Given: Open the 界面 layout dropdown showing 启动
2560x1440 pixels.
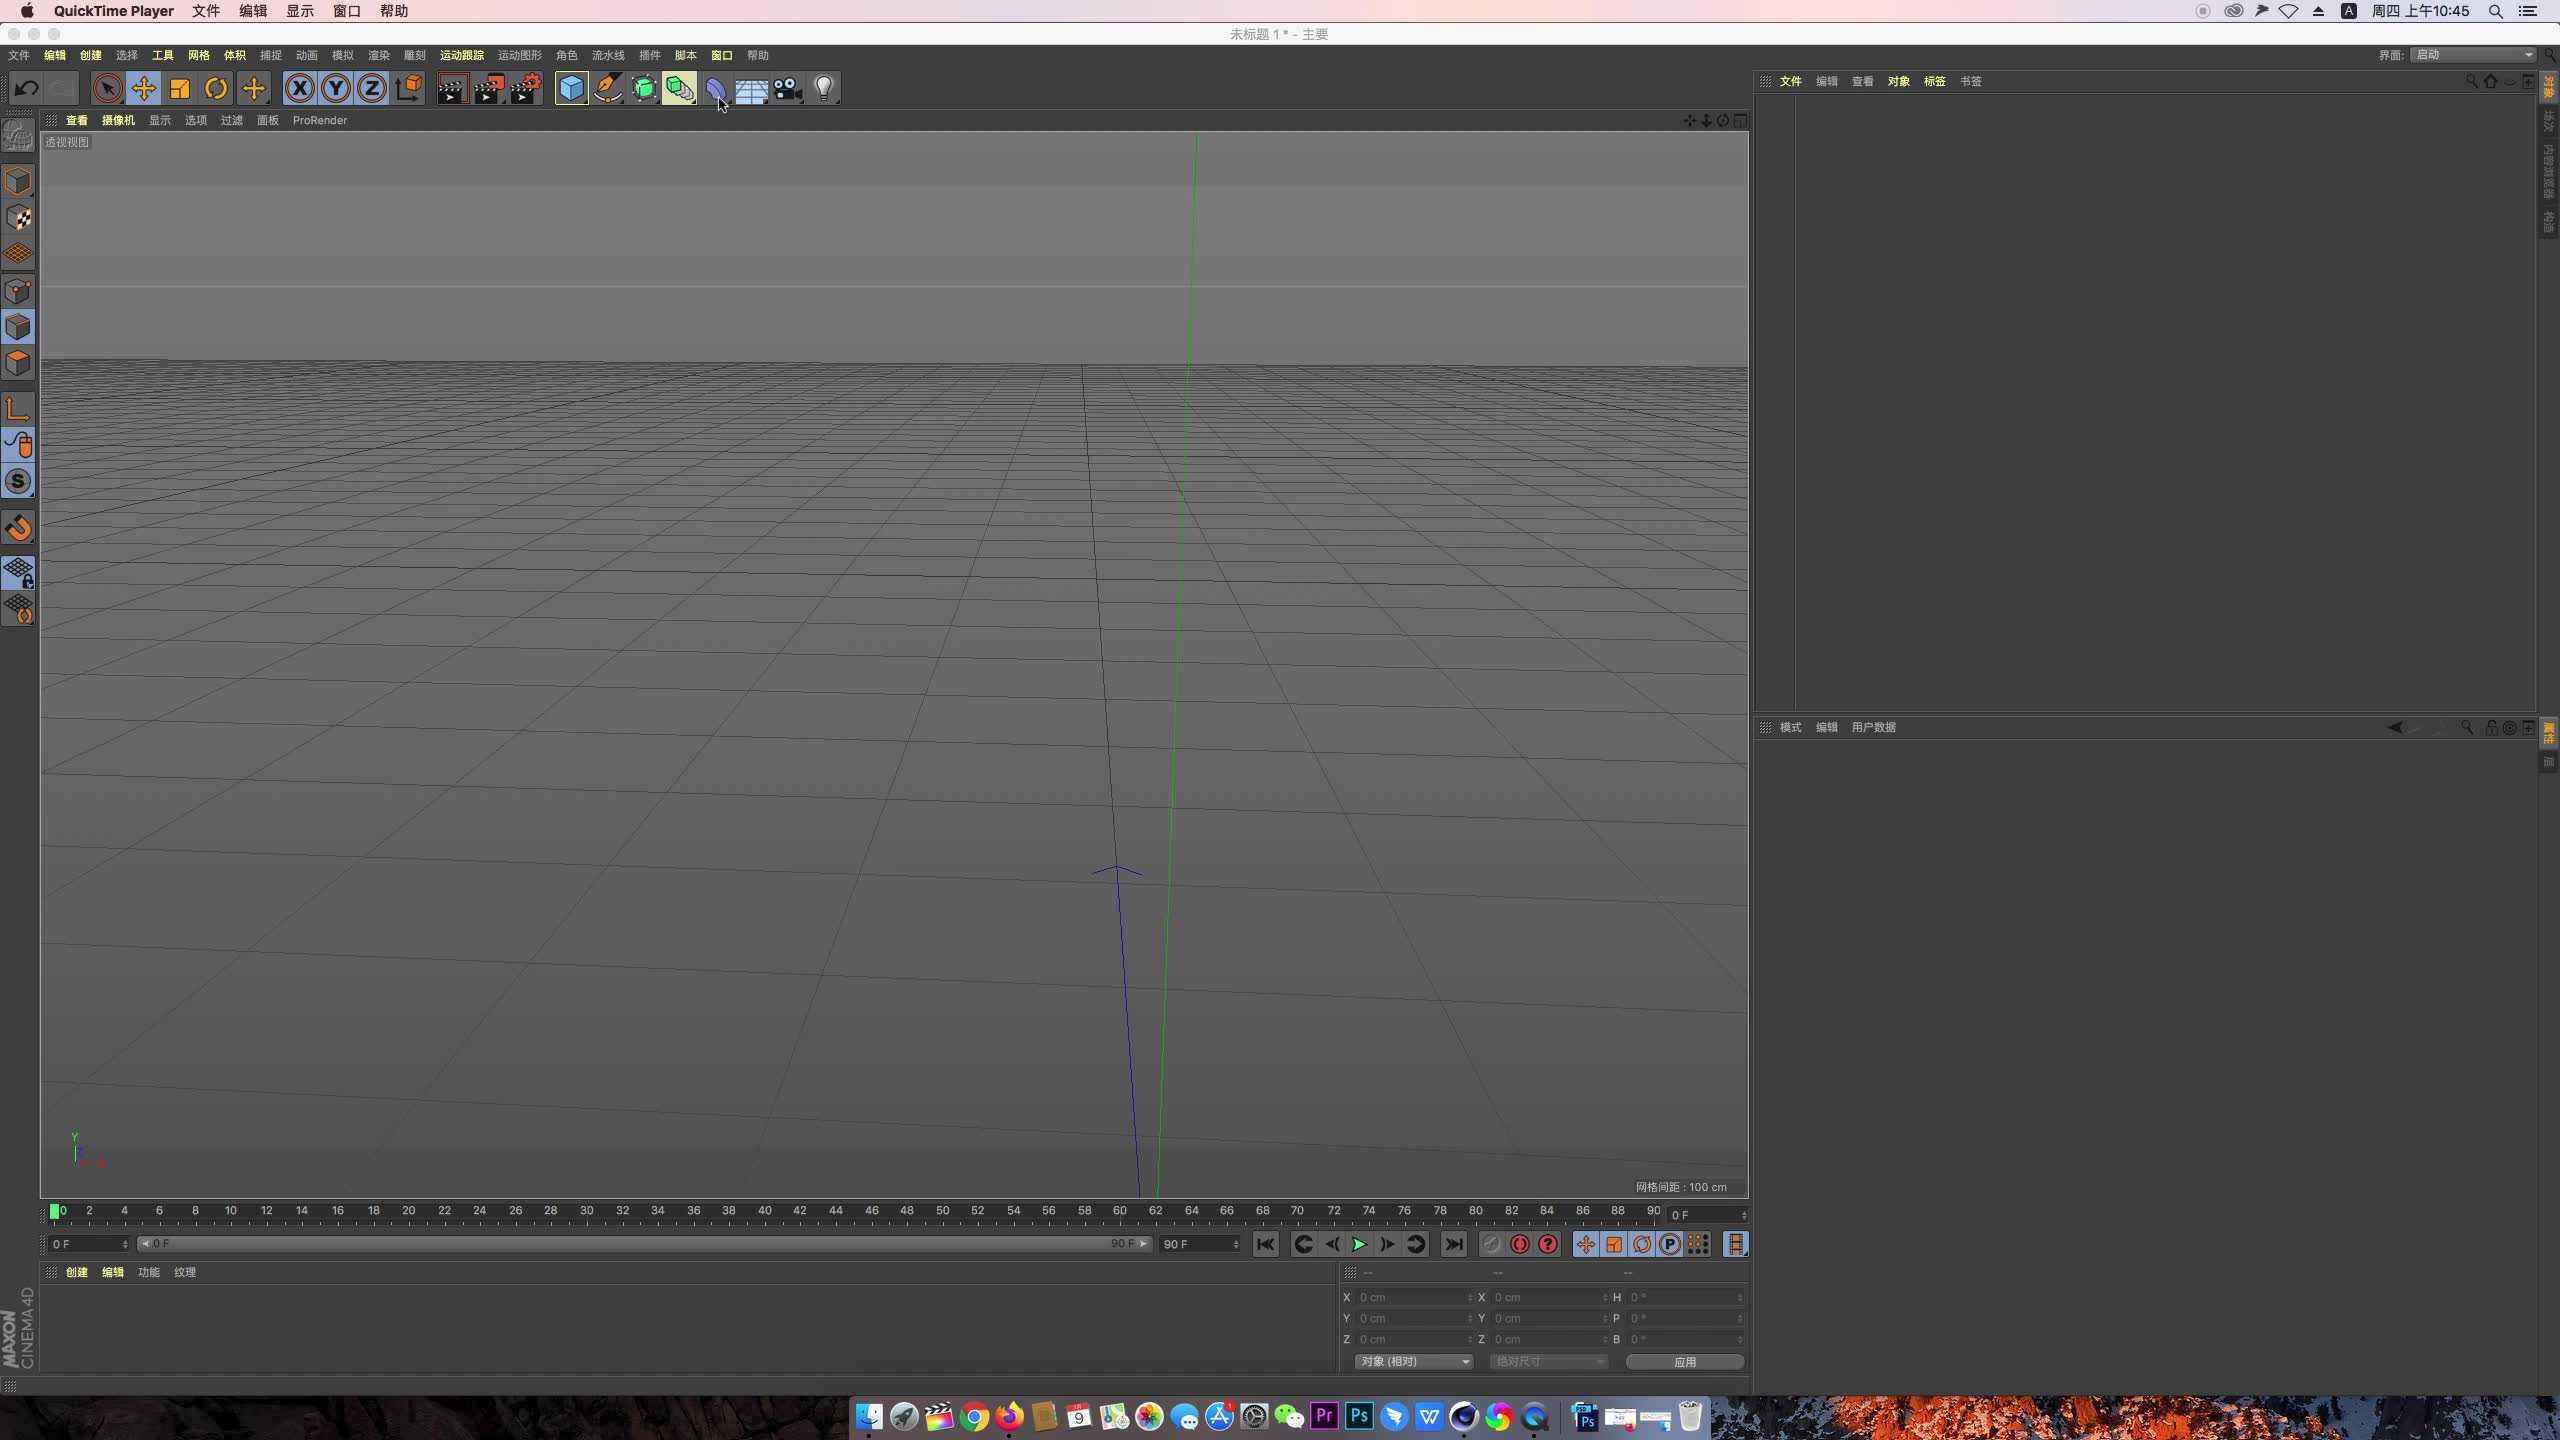Looking at the screenshot, I should click(2472, 55).
